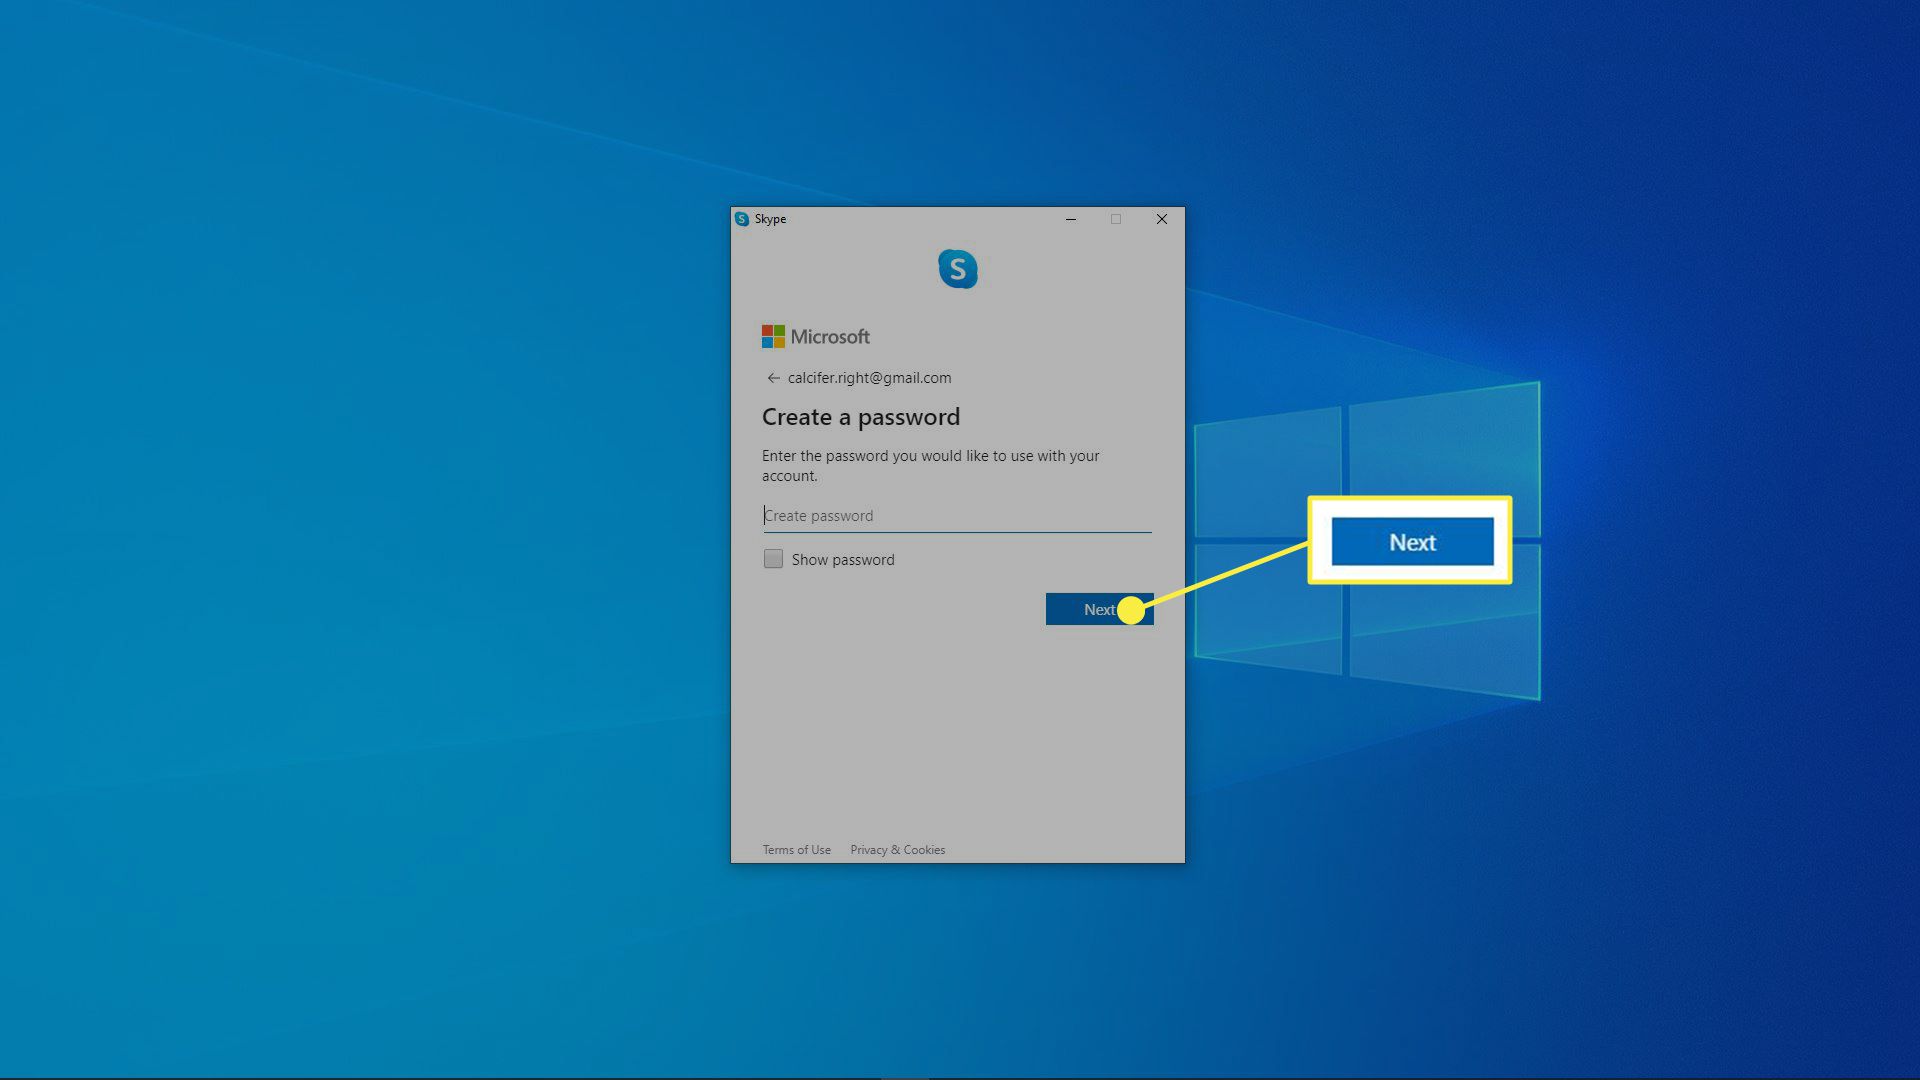Focus the Create password field

(957, 516)
